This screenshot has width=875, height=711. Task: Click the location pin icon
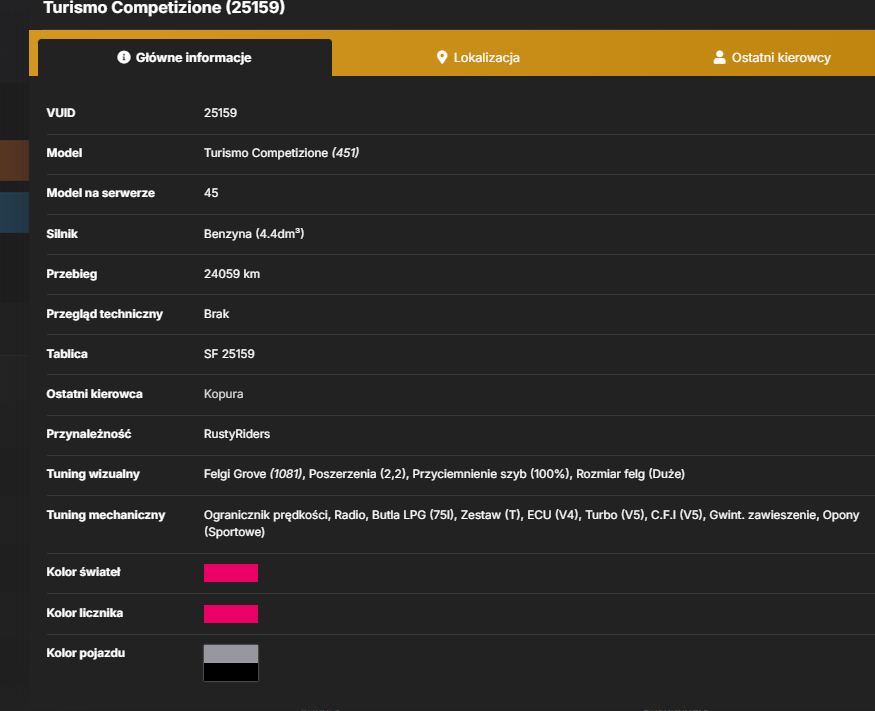[442, 57]
